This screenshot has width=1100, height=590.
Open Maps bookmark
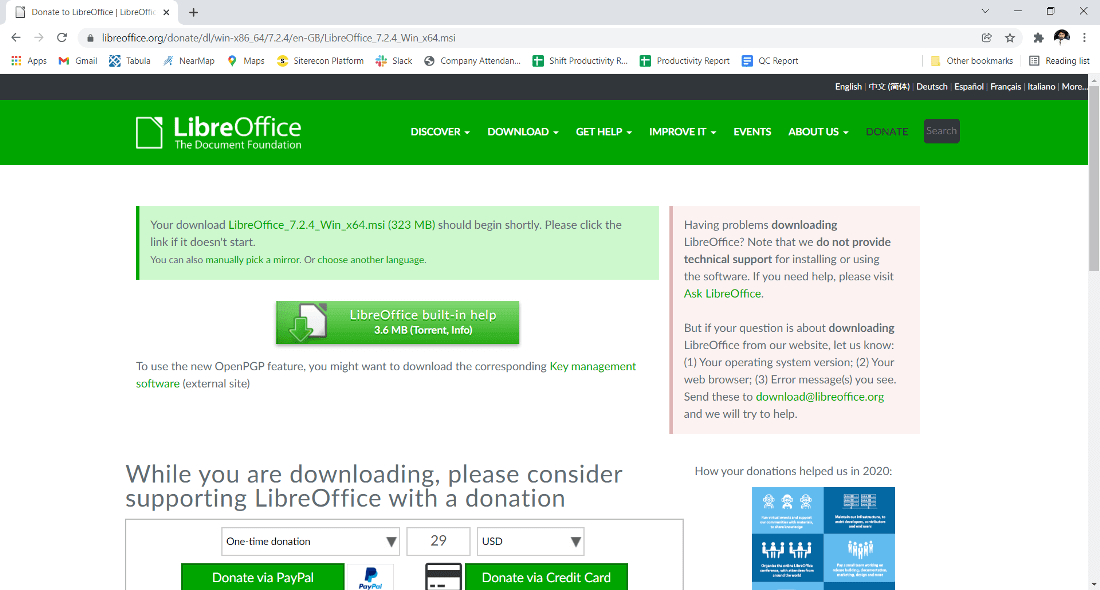[246, 61]
